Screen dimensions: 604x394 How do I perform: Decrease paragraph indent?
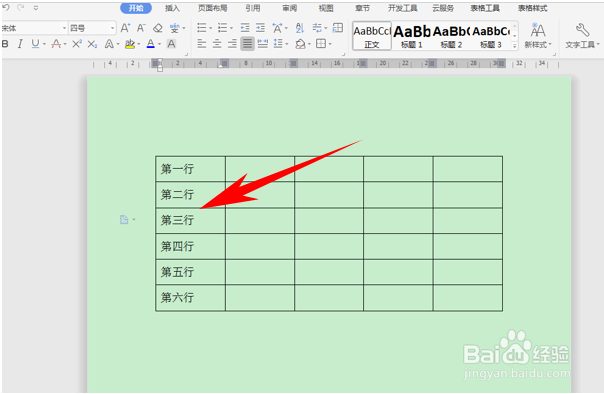[x=245, y=28]
